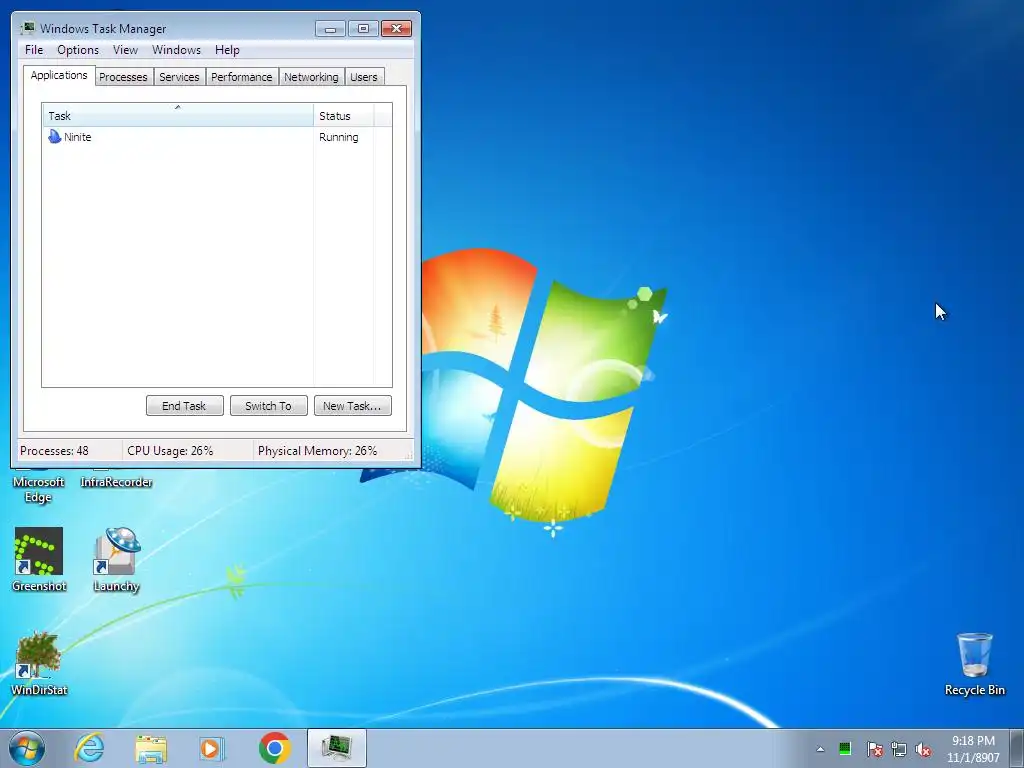Click the Task Manager taskbar button
The image size is (1024, 768).
[x=336, y=748]
